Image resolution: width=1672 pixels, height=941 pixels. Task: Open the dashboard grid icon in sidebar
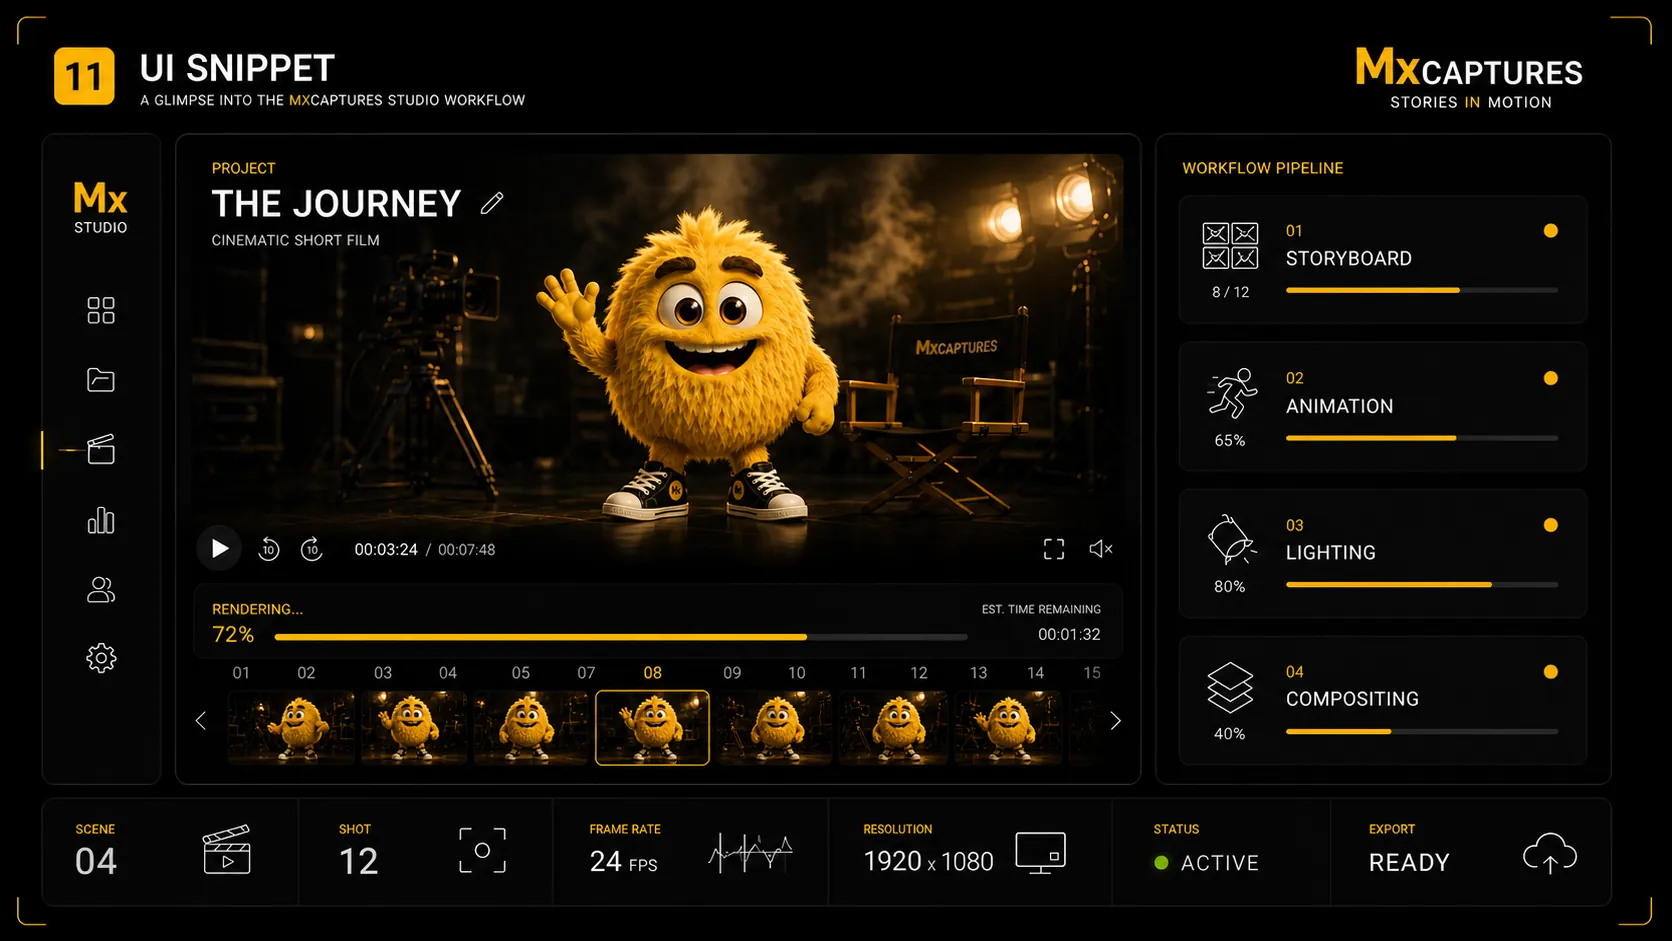click(x=101, y=310)
